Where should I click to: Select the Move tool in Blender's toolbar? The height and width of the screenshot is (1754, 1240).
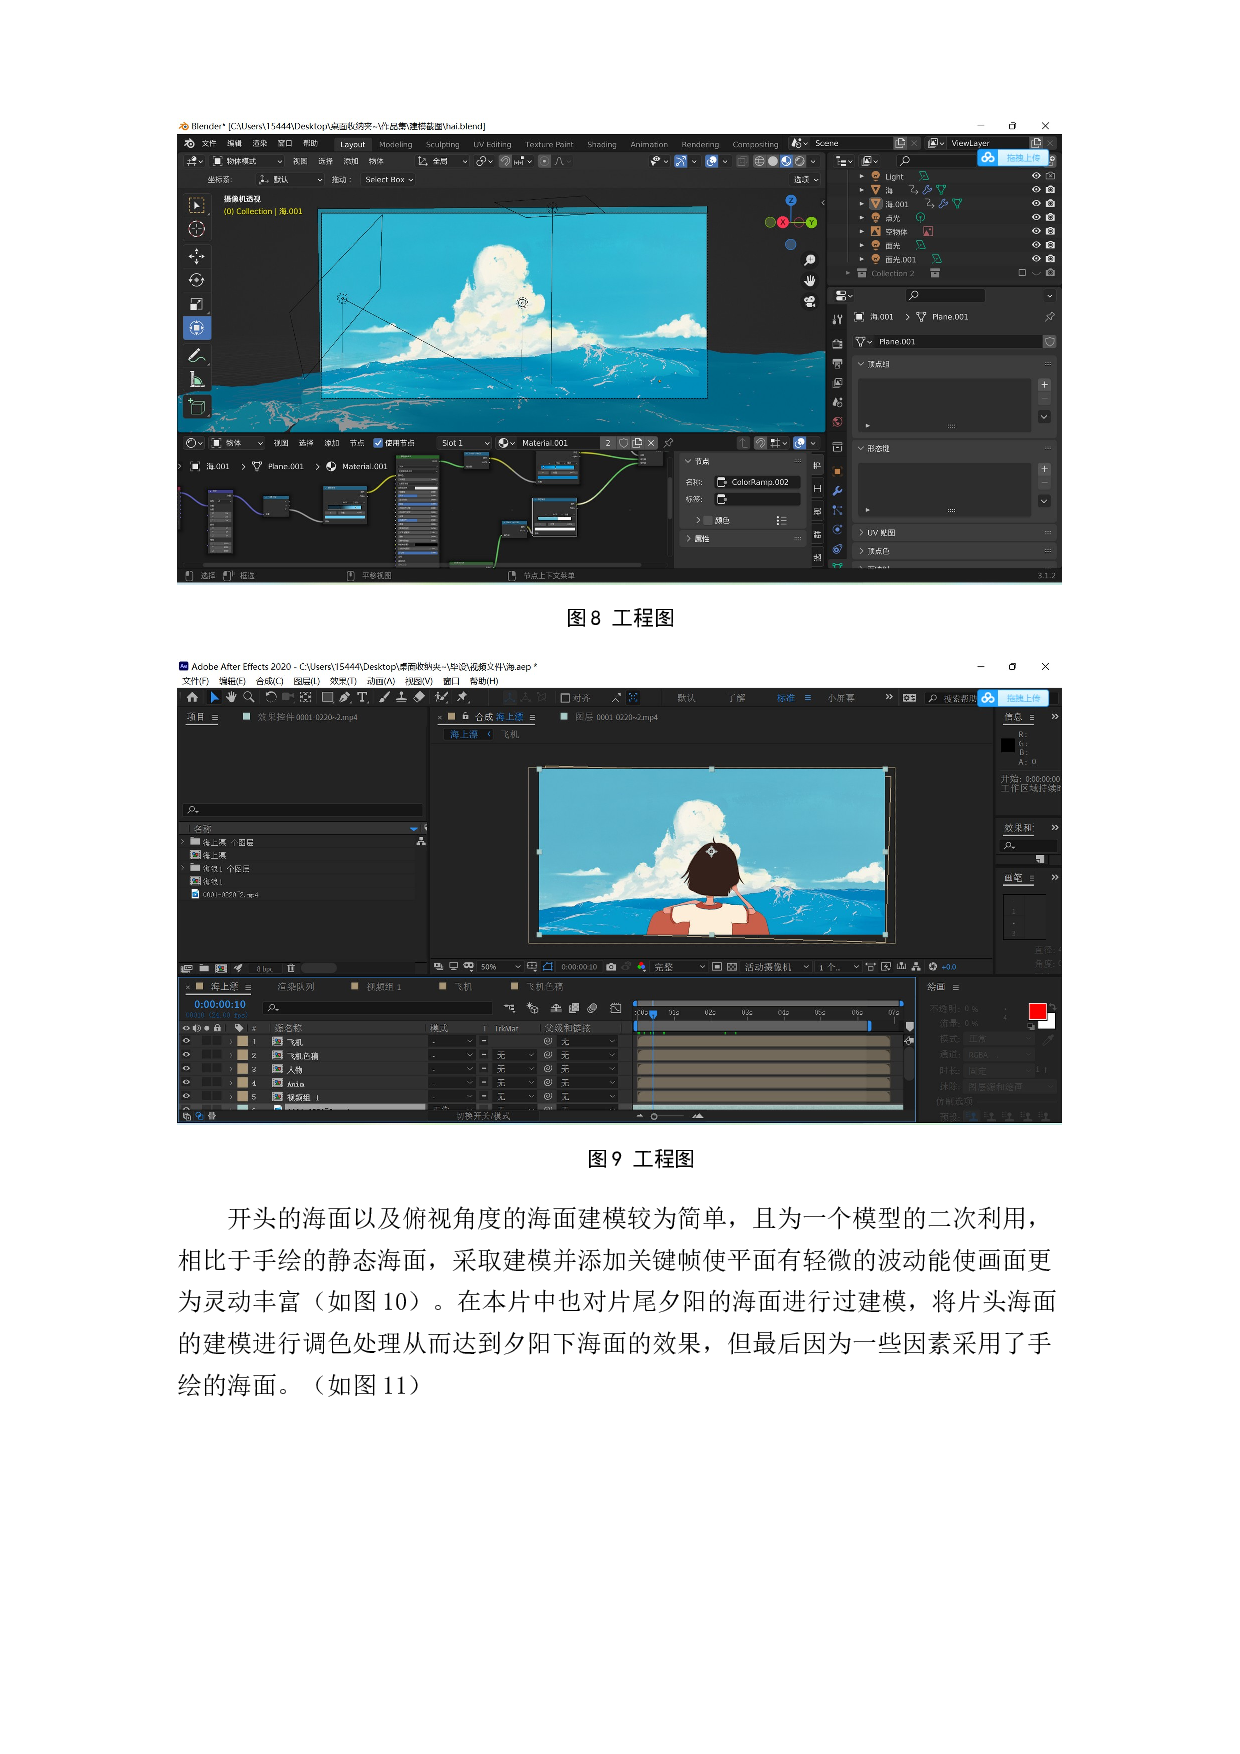click(x=196, y=256)
